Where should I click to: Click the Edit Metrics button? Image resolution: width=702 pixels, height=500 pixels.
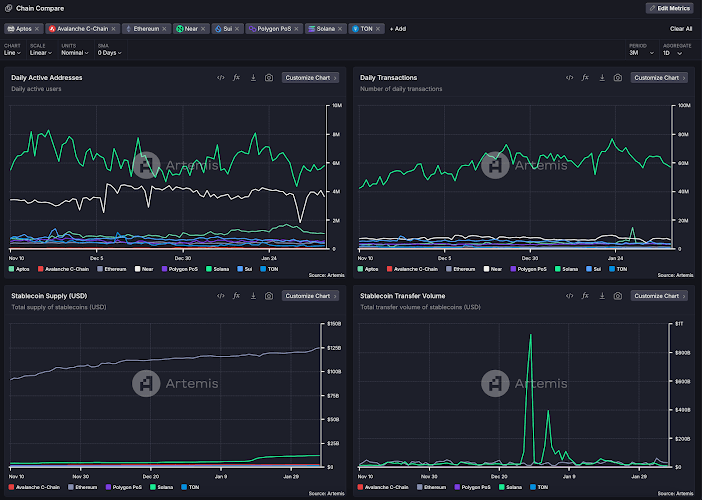point(669,8)
